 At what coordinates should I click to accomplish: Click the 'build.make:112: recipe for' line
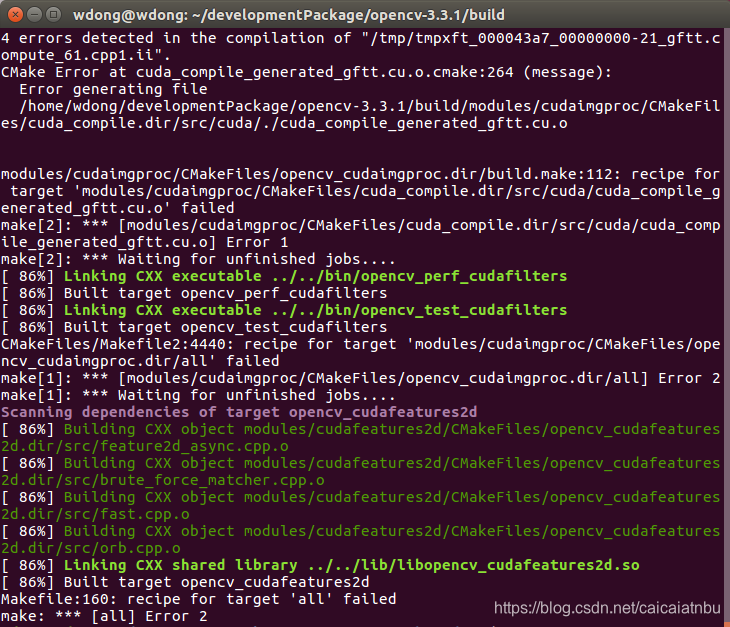361,174
